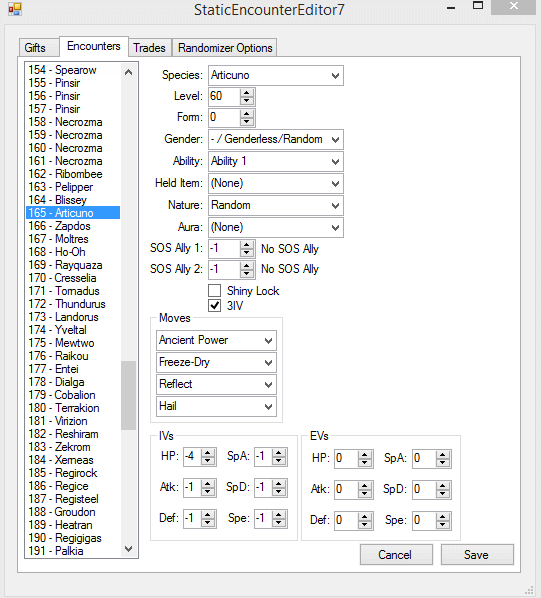Click the HP EV stepper
Image resolution: width=541 pixels, height=598 pixels.
365,458
